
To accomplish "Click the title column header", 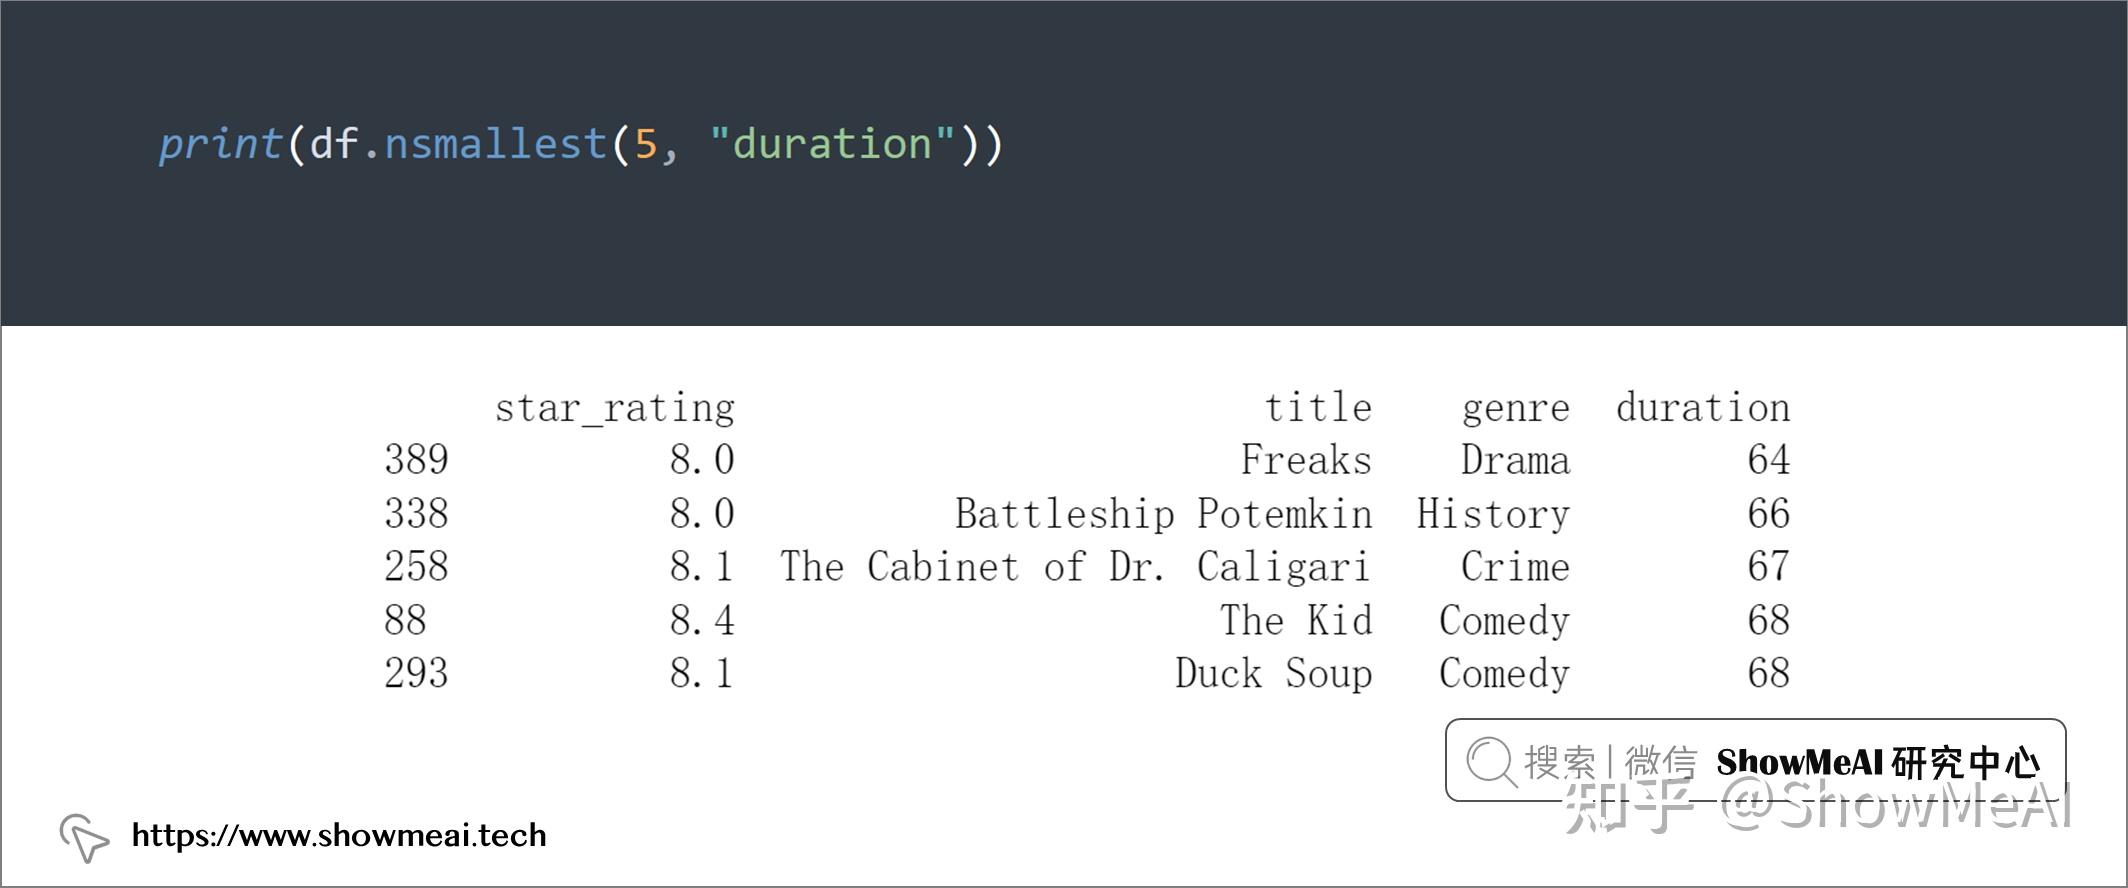I will coord(1318,407).
